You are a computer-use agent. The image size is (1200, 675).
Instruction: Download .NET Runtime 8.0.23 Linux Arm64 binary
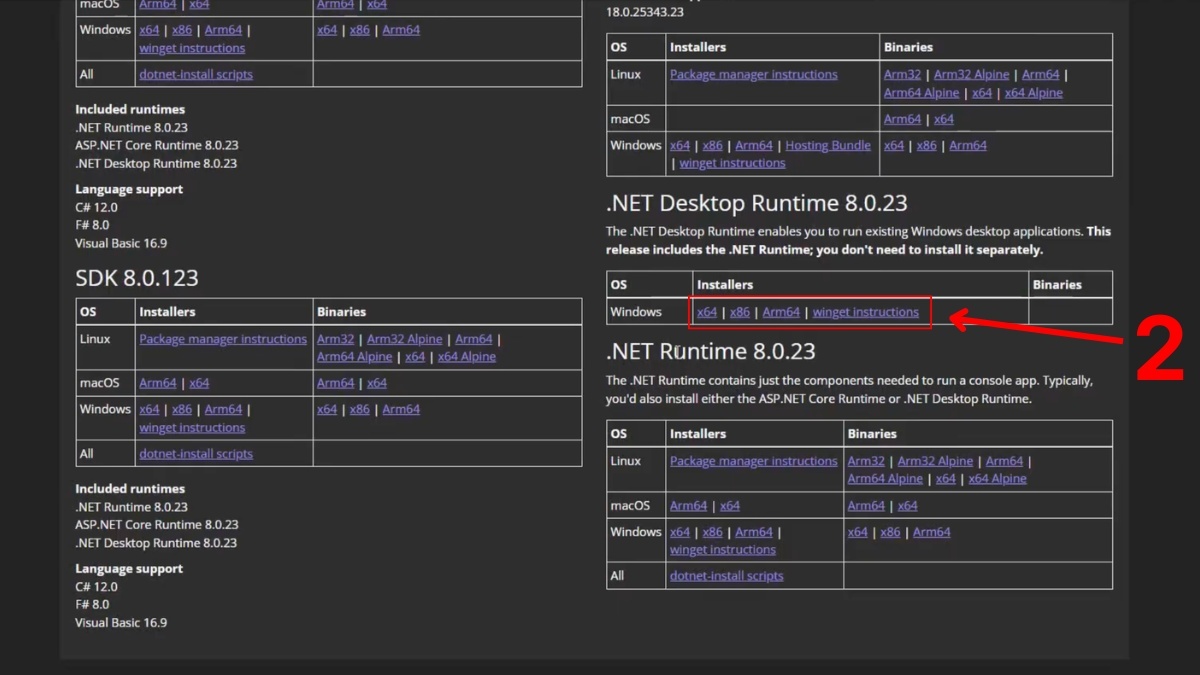(1004, 461)
